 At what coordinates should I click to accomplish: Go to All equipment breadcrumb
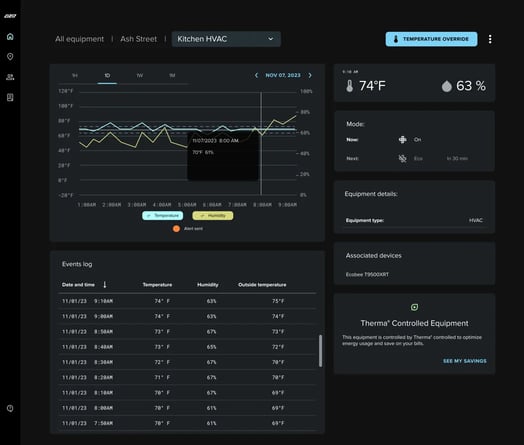pyautogui.click(x=80, y=39)
